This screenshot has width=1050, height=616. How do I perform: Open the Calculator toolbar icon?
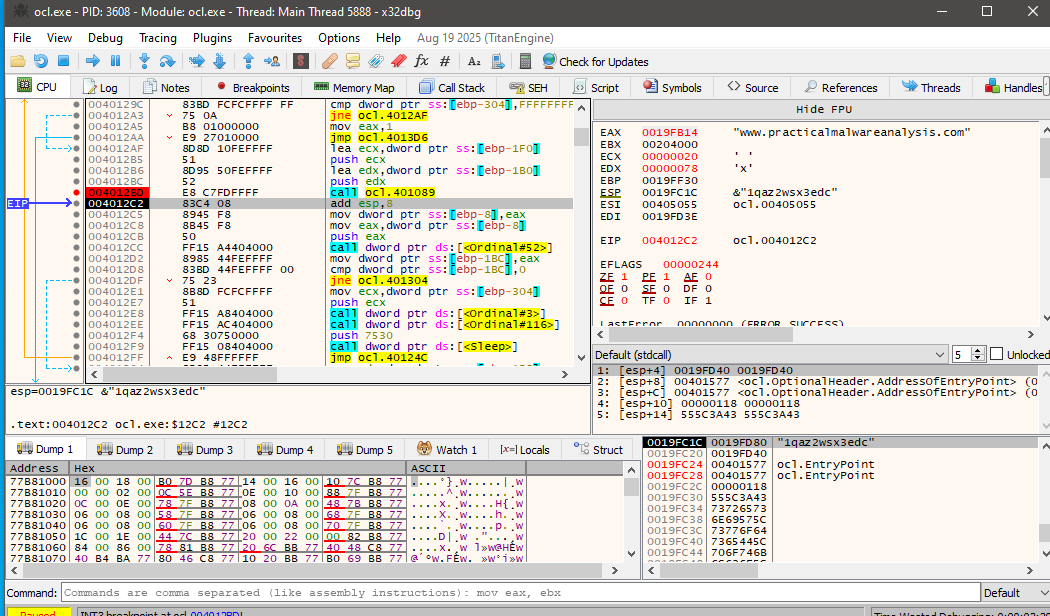click(525, 61)
